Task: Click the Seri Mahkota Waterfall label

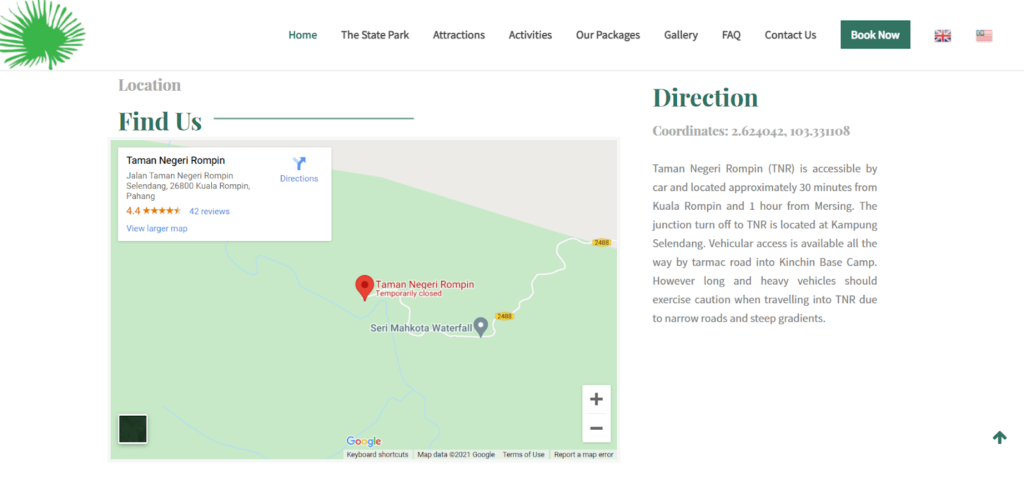Action: click(x=421, y=328)
